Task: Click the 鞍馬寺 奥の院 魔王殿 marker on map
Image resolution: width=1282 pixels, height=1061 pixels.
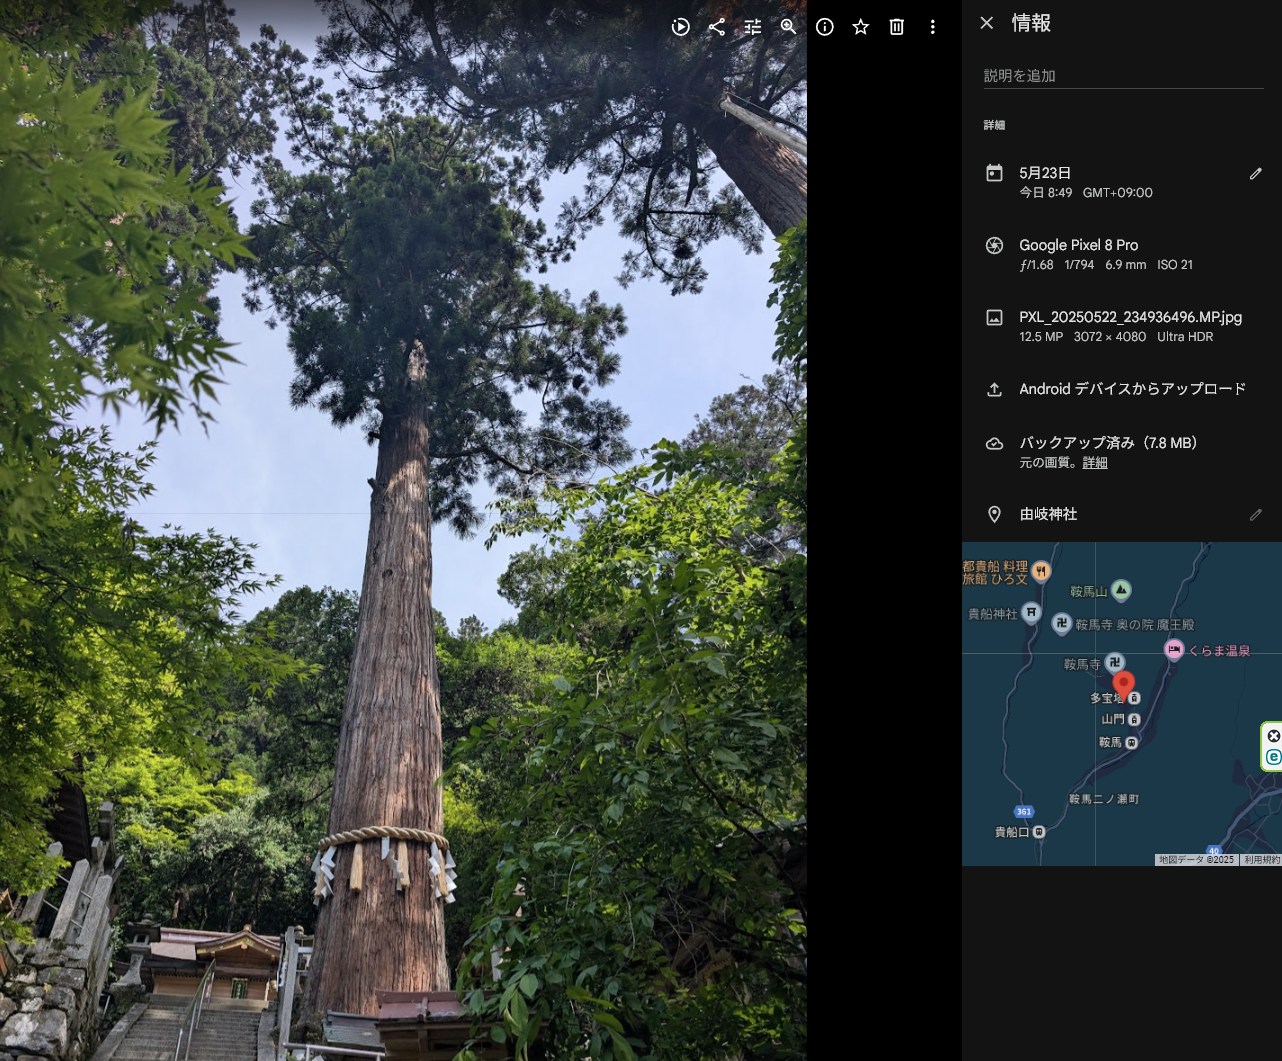Action: pyautogui.click(x=1062, y=624)
